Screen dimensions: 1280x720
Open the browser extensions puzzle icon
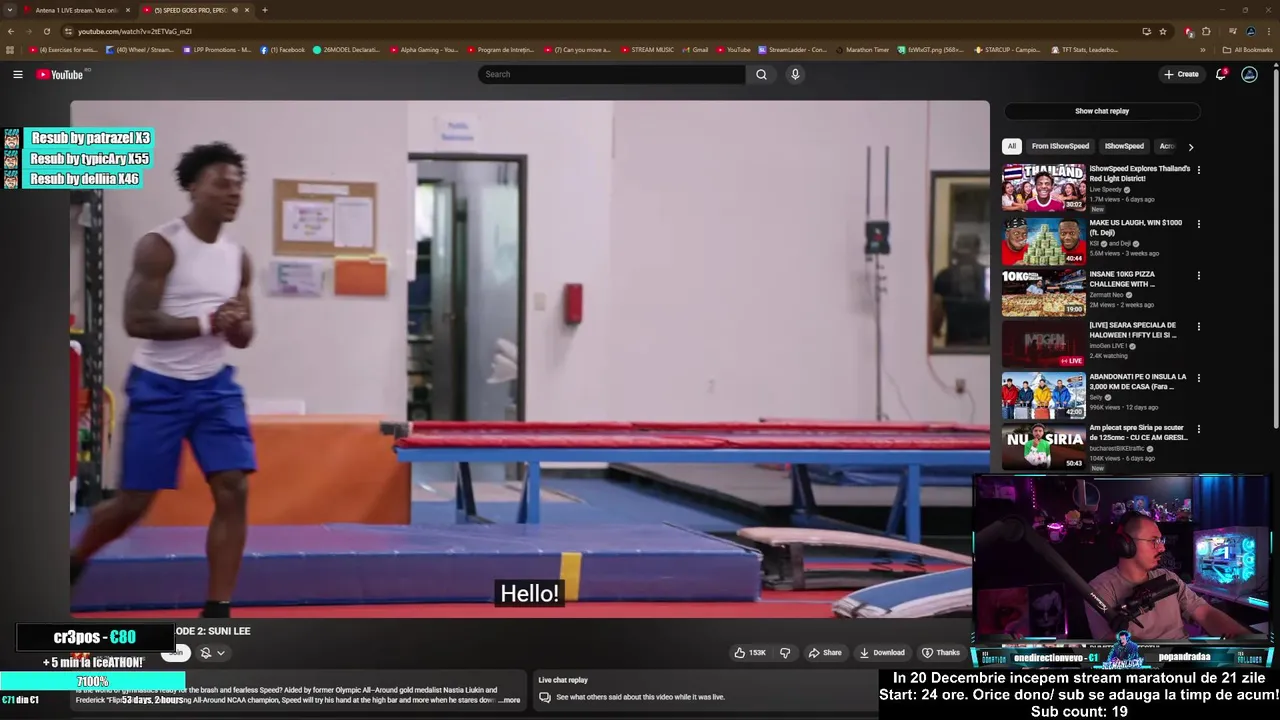(x=1206, y=31)
